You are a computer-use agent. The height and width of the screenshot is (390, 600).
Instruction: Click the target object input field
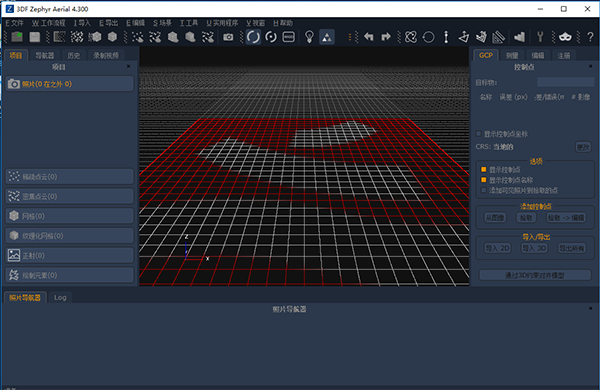(x=566, y=82)
